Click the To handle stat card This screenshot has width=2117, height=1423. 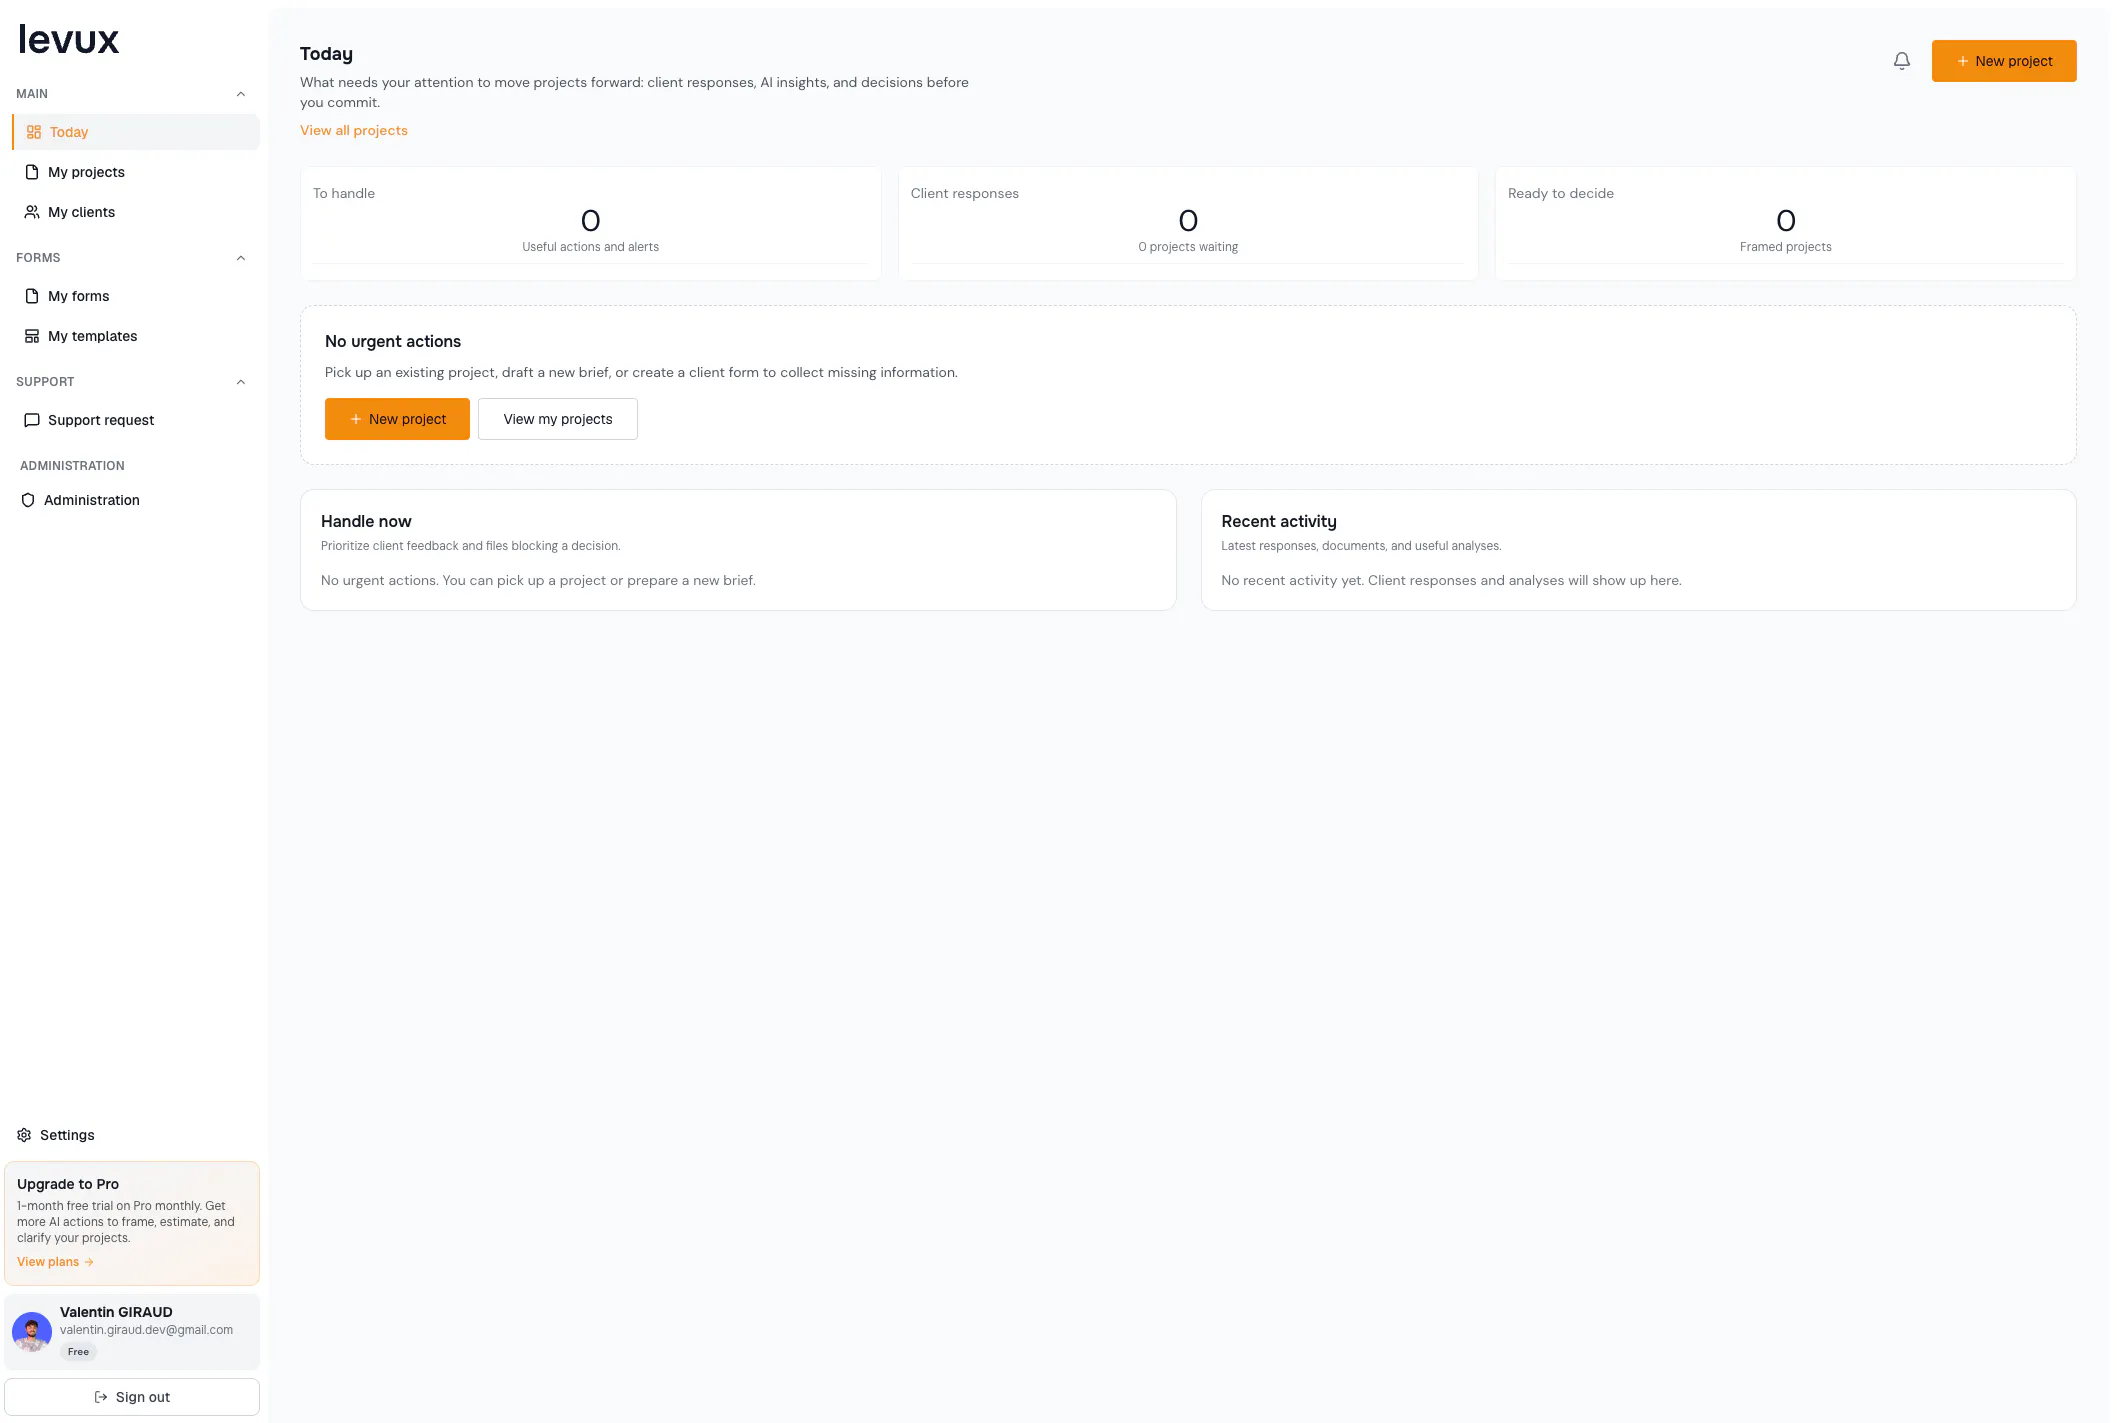(591, 223)
